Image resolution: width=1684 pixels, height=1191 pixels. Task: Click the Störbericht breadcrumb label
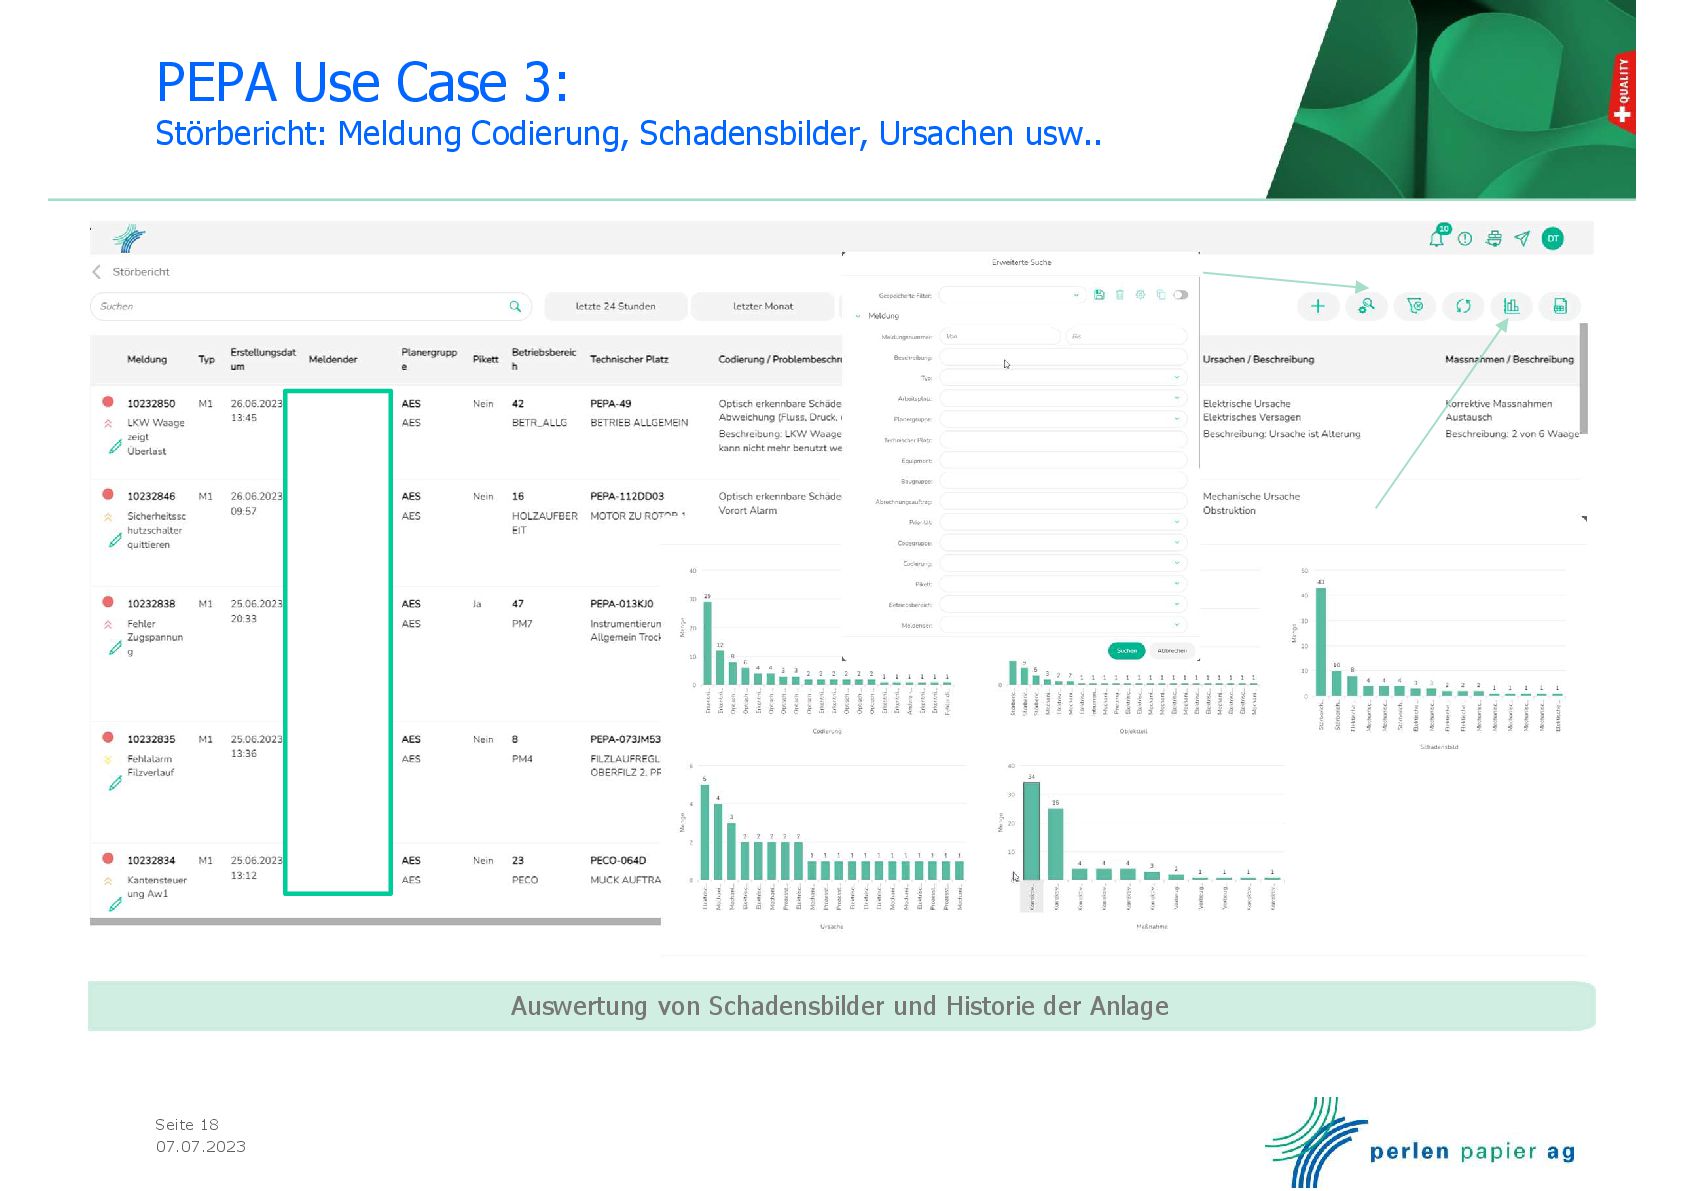141,272
